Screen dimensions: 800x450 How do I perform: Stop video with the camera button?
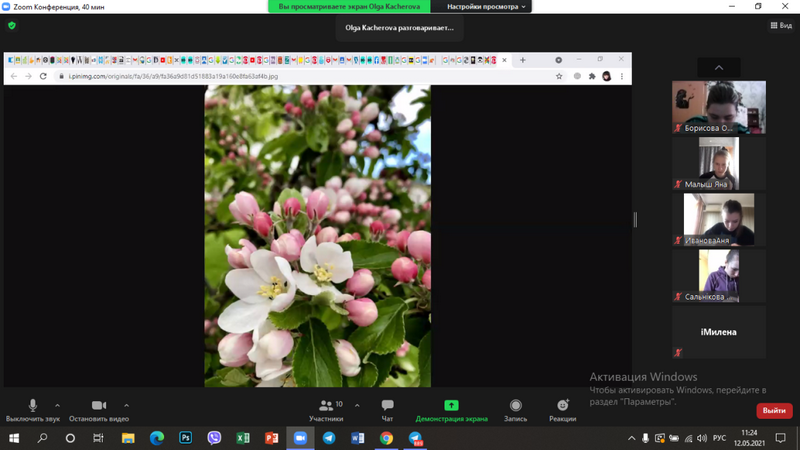(x=99, y=411)
